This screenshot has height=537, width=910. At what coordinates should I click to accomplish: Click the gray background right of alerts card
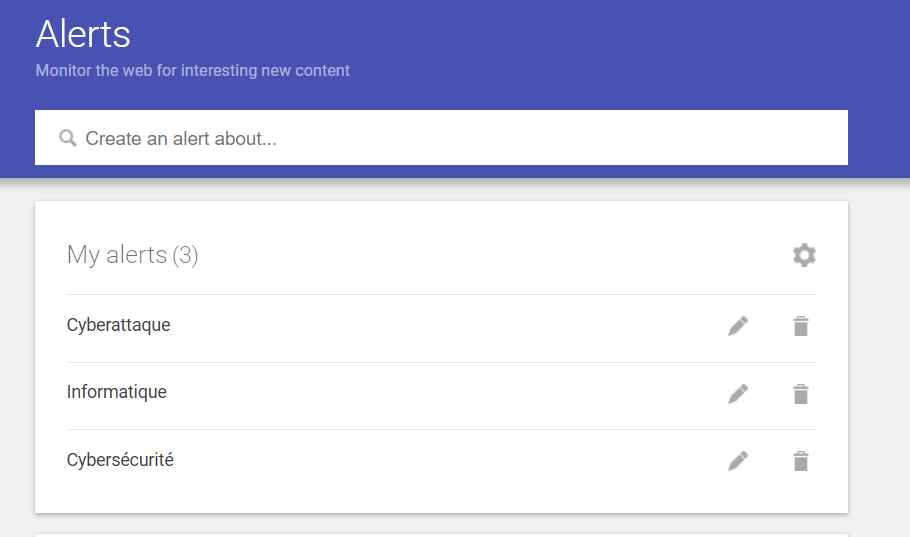coord(880,350)
